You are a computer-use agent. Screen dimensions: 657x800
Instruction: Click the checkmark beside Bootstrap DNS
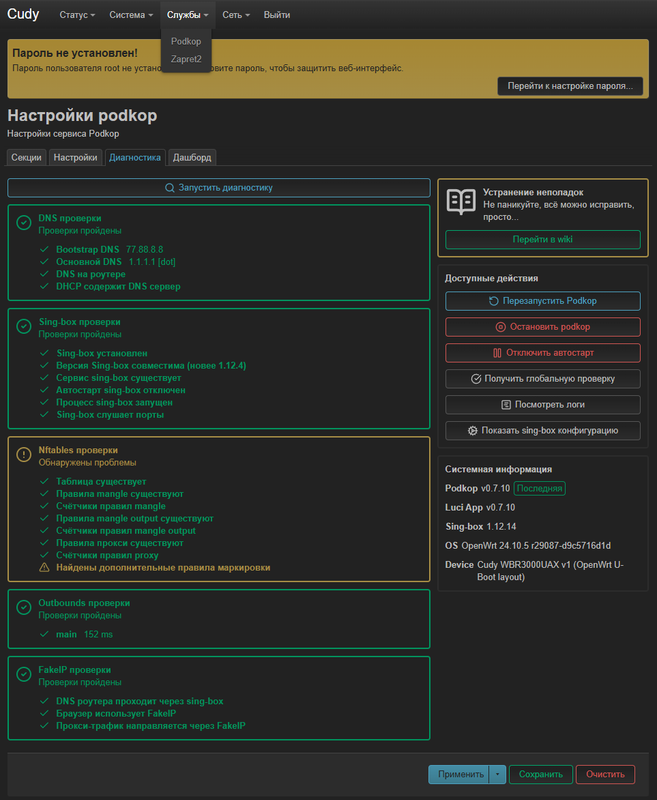[44, 249]
